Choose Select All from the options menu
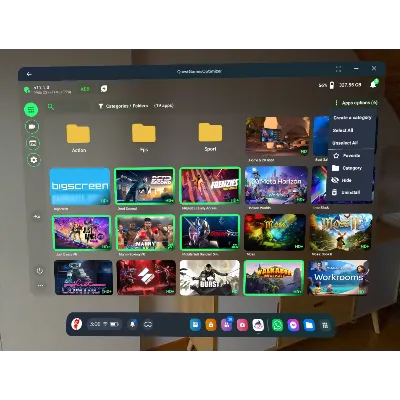The image size is (400, 400). (343, 130)
